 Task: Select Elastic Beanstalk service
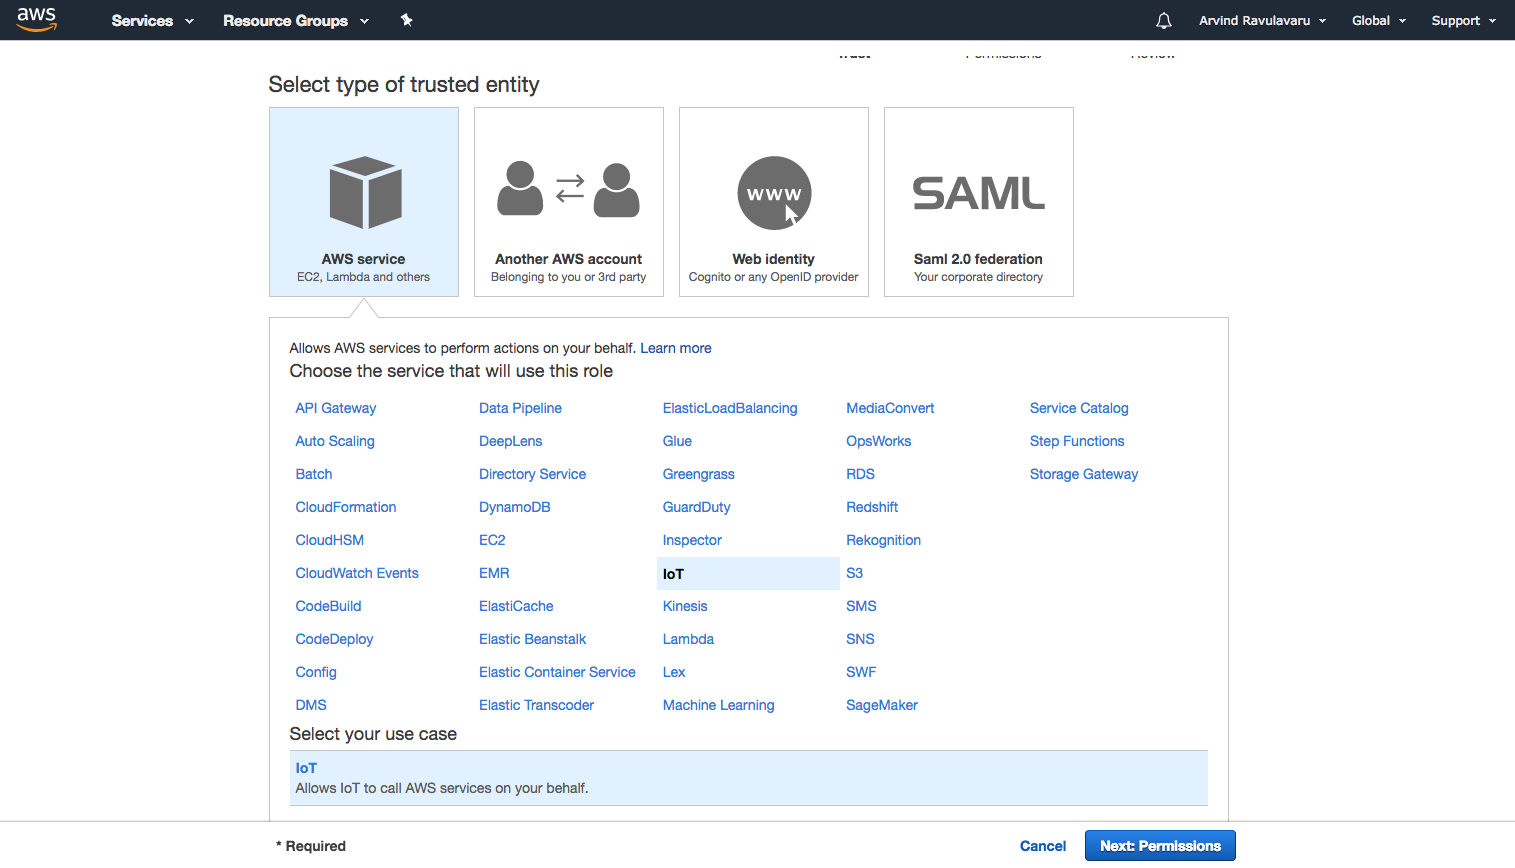click(533, 639)
